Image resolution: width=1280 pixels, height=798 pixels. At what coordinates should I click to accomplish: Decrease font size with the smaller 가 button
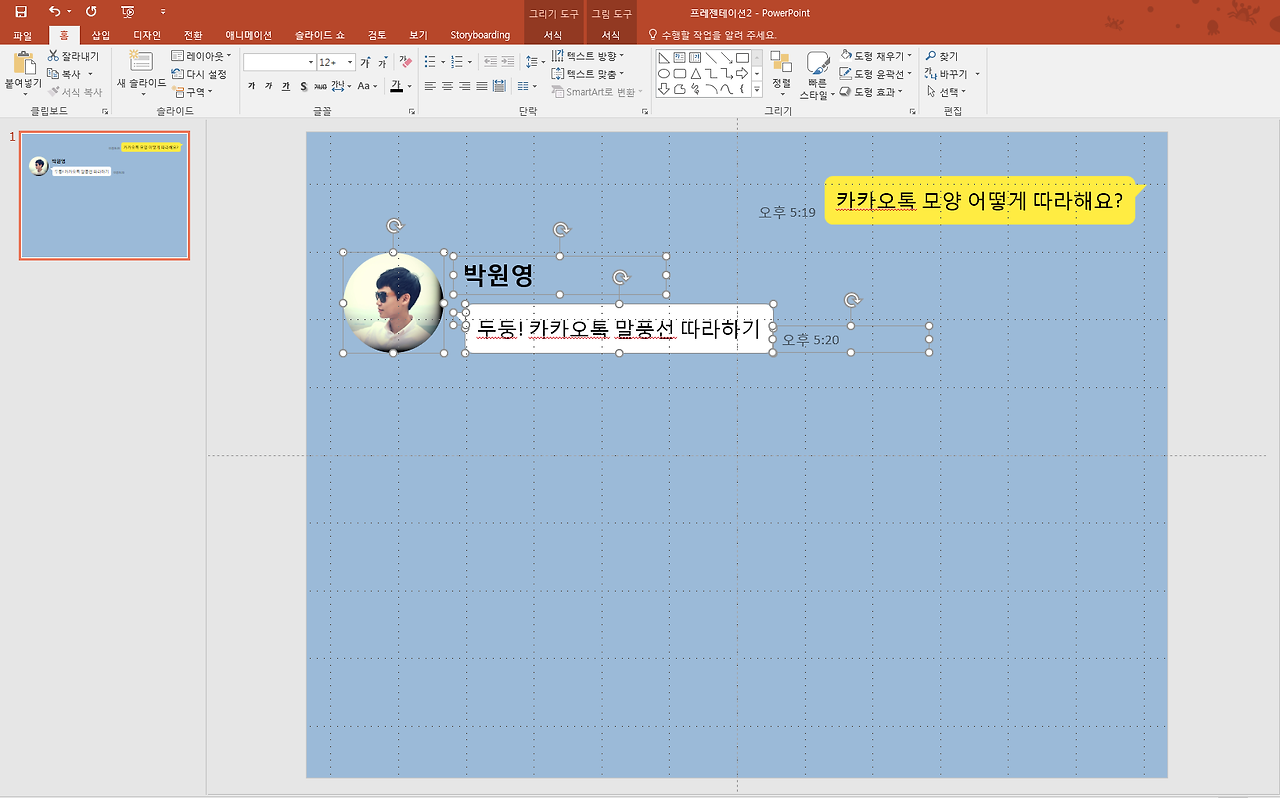[x=382, y=62]
